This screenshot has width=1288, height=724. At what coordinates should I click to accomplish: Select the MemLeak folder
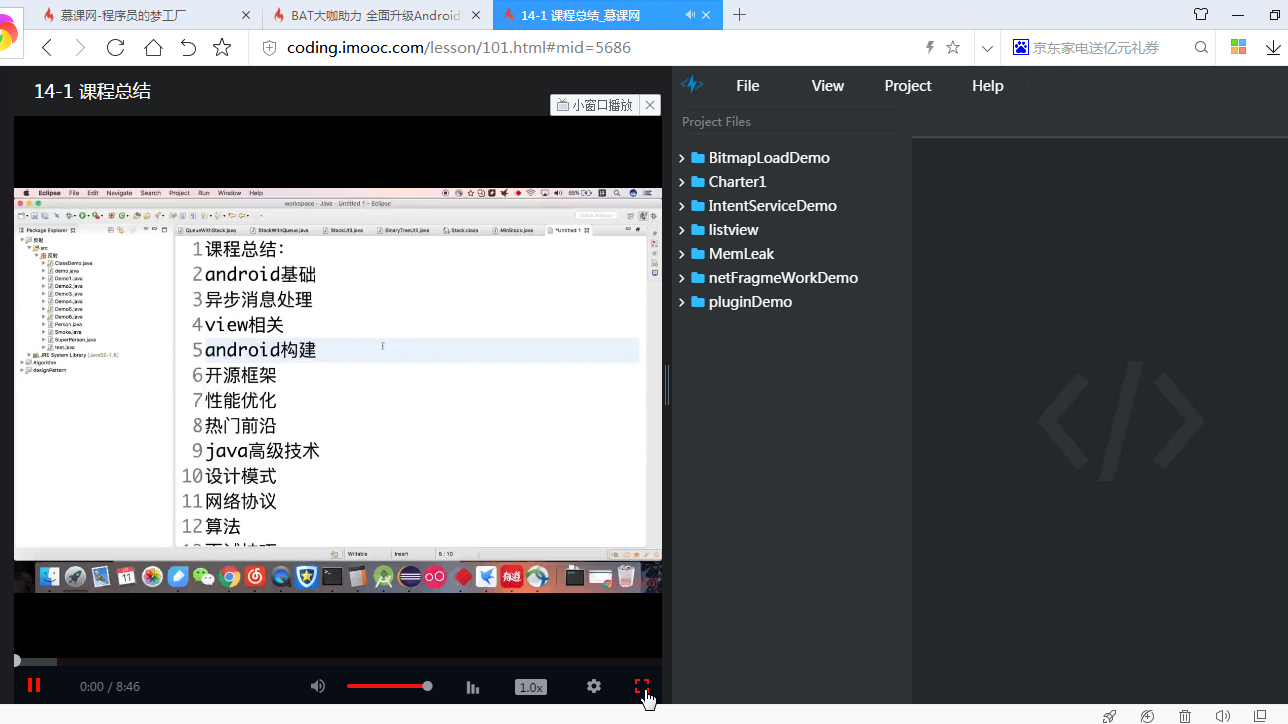741,254
